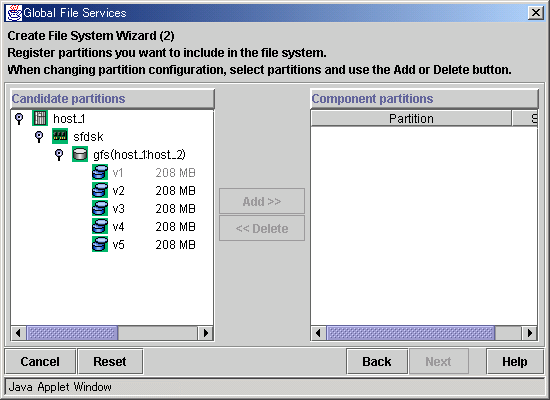Screen dimensions: 550x400
Task: Click the cut-off S column header
Action: tap(525, 119)
